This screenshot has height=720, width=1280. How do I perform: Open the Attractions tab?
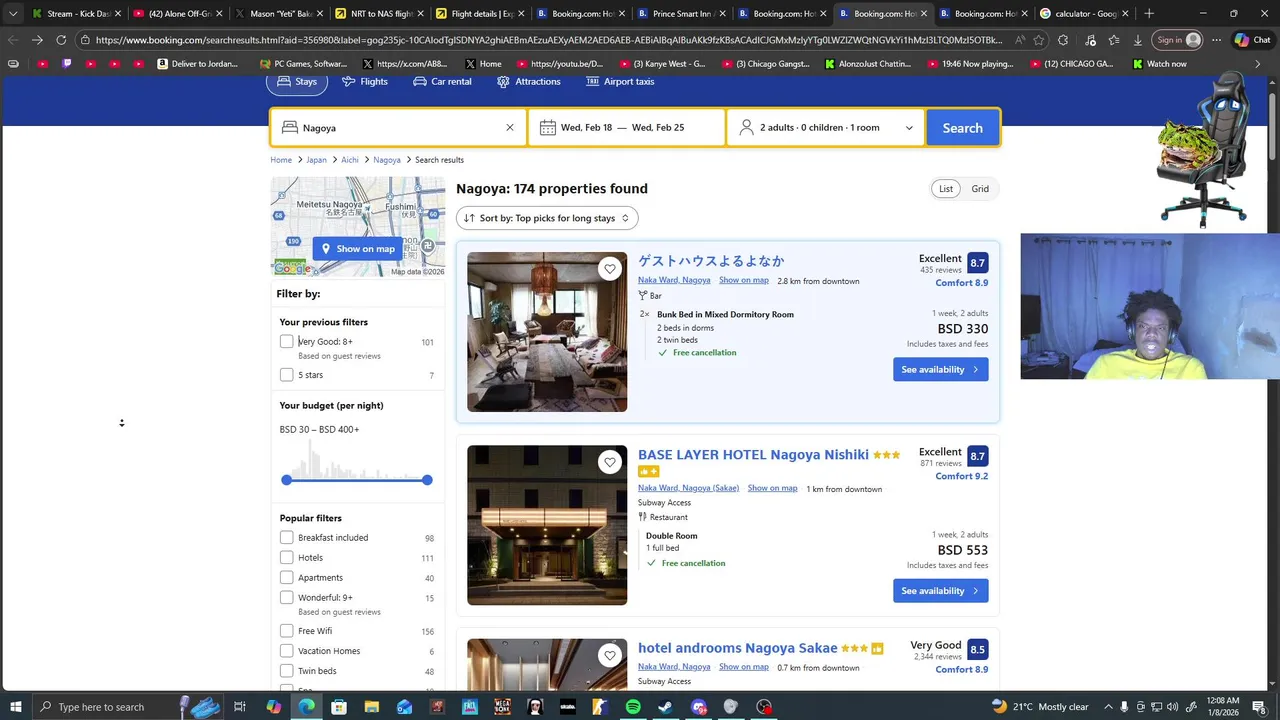(x=529, y=82)
